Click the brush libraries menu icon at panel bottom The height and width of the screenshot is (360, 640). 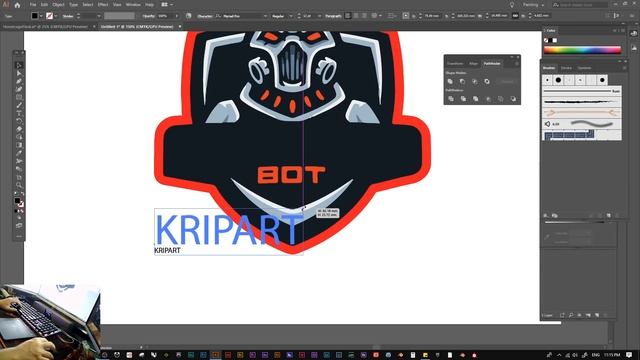(x=546, y=216)
